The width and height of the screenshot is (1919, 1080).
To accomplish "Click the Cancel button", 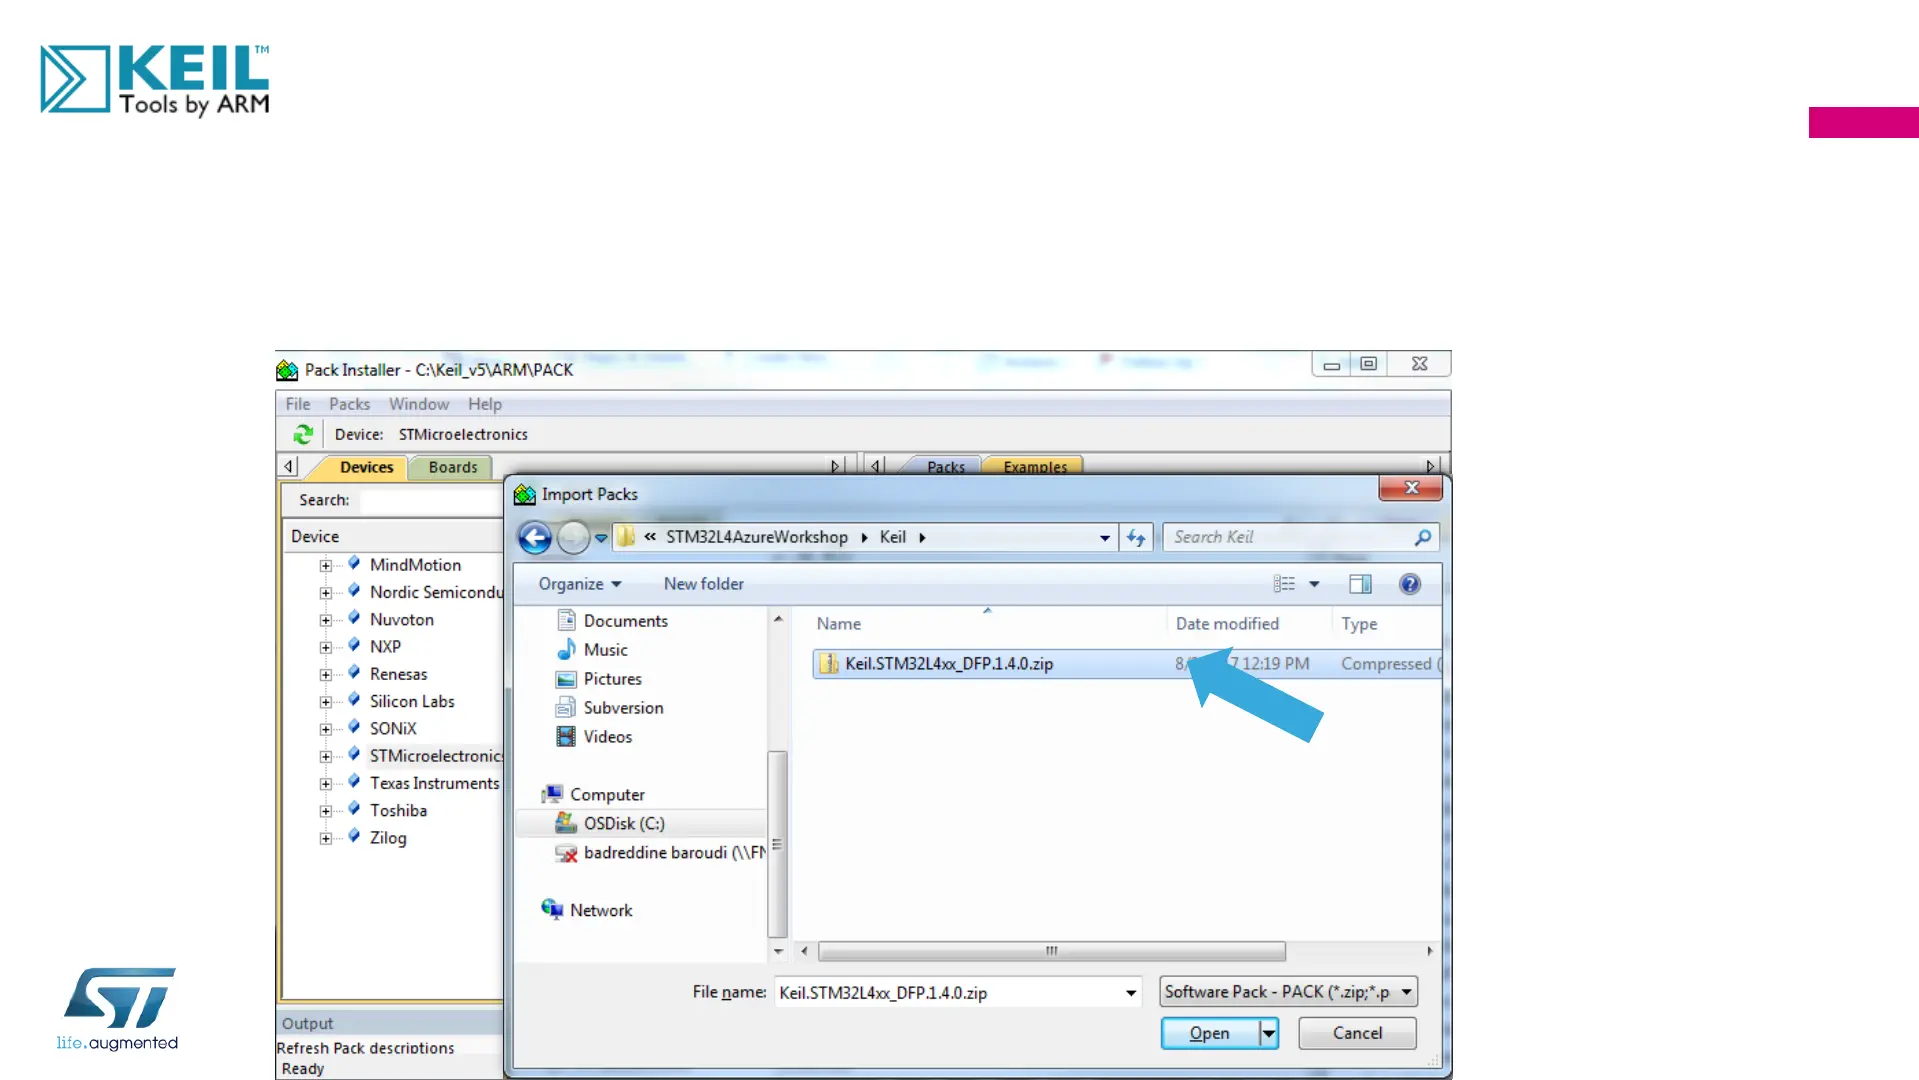I will pos(1357,1033).
